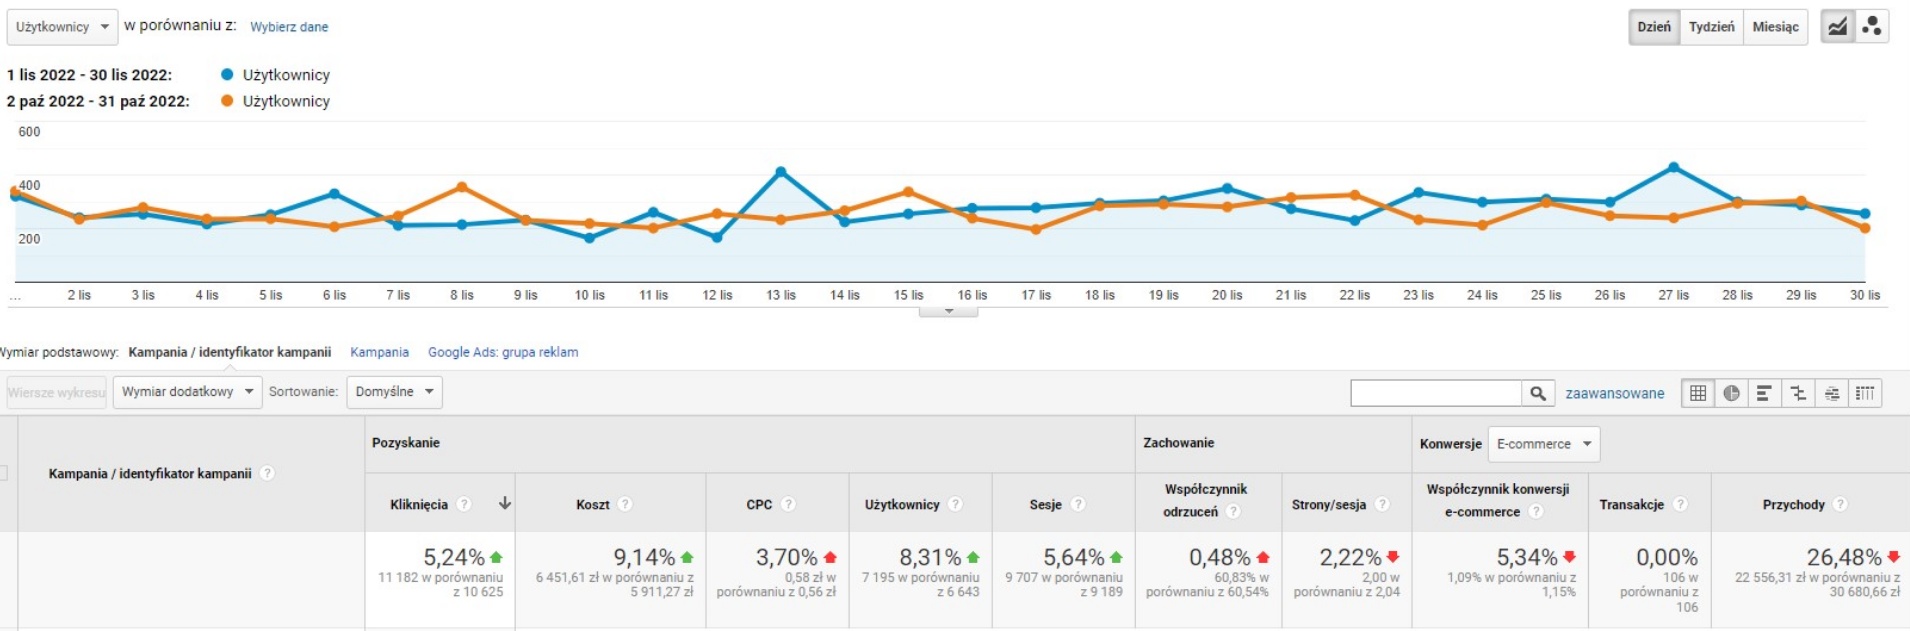
Task: Sort by the Transakcje column header
Action: click(1631, 504)
